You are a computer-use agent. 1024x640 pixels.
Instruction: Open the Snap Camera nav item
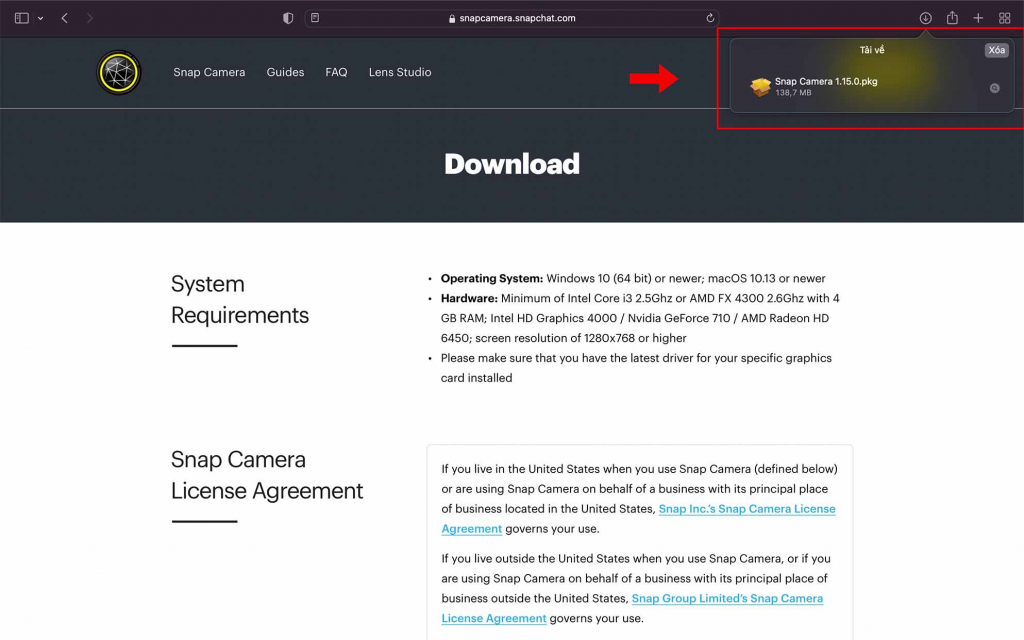pos(209,72)
